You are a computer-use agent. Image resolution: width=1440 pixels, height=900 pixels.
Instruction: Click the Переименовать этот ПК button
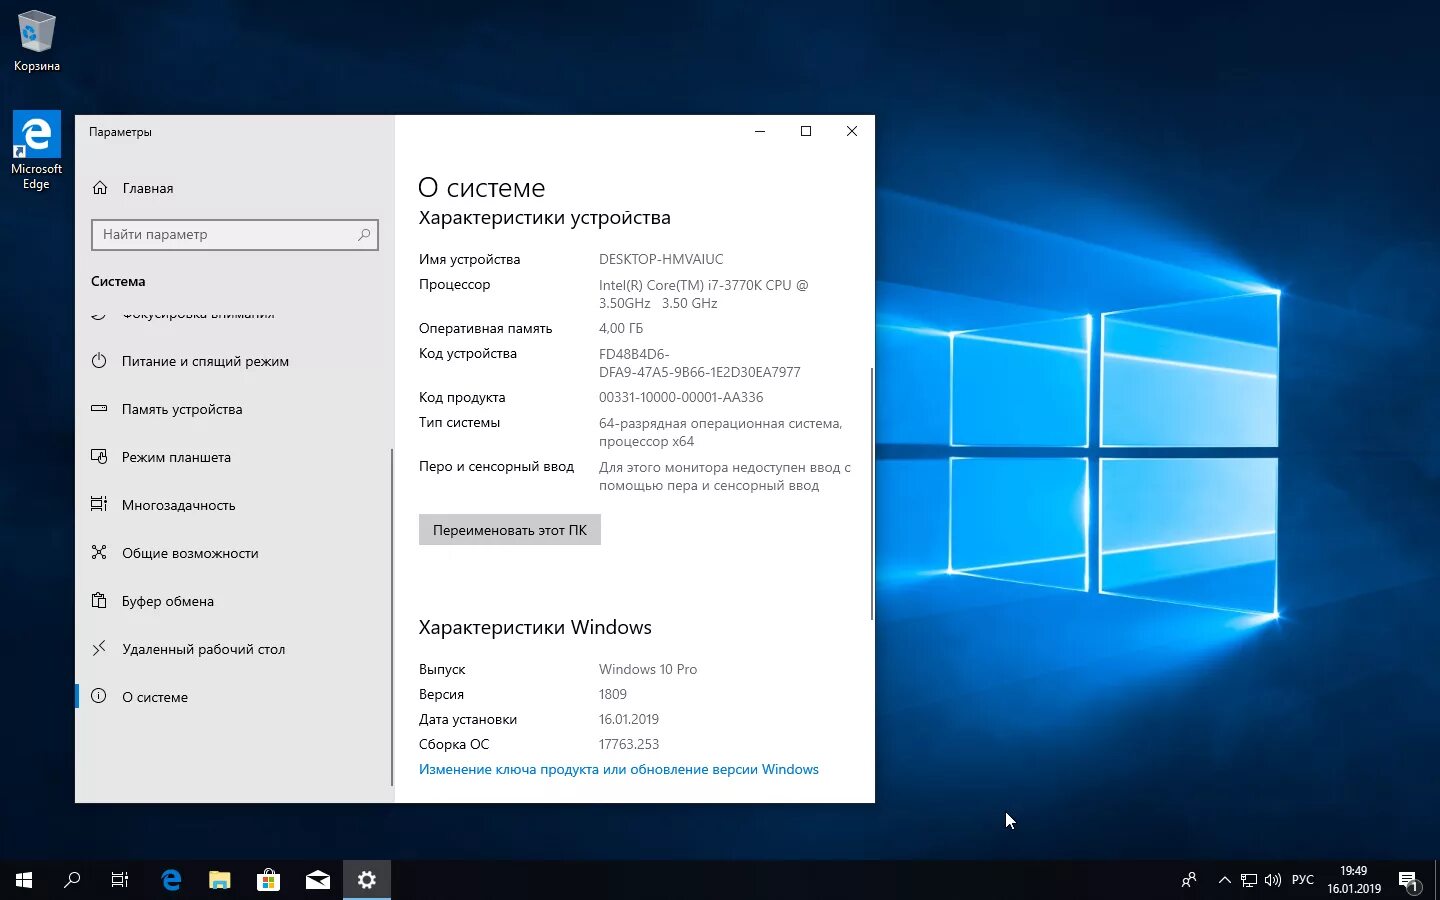(510, 530)
